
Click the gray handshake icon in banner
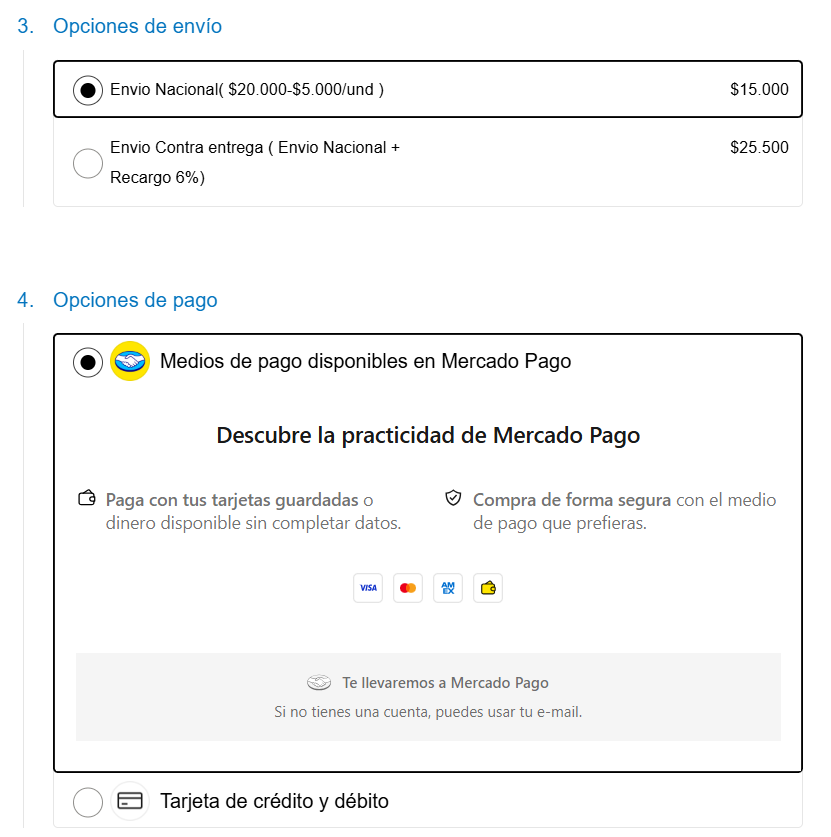(319, 683)
